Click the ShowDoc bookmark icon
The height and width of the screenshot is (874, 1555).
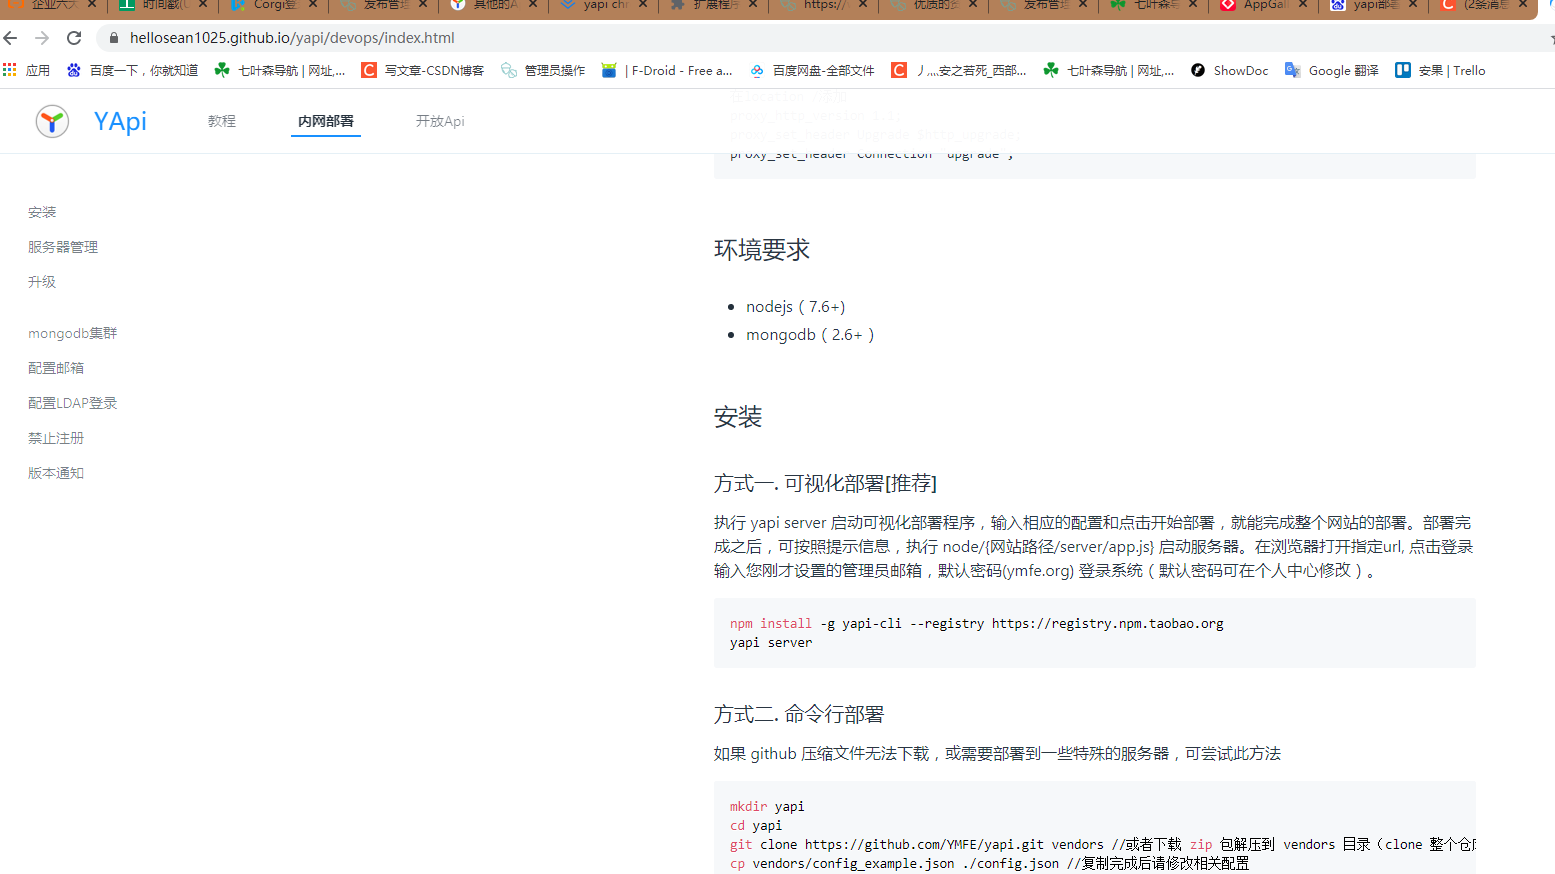[1198, 70]
